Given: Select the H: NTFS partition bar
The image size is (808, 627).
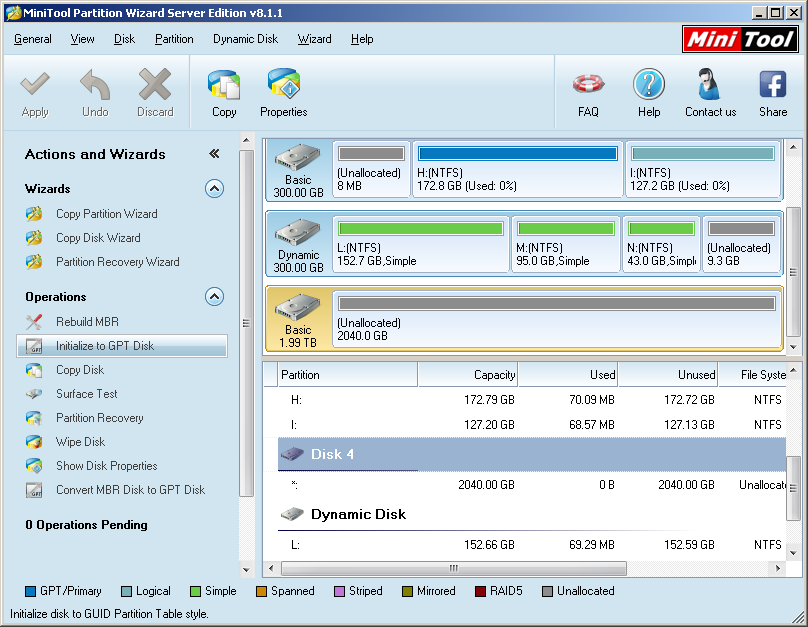Looking at the screenshot, I should pyautogui.click(x=517, y=169).
